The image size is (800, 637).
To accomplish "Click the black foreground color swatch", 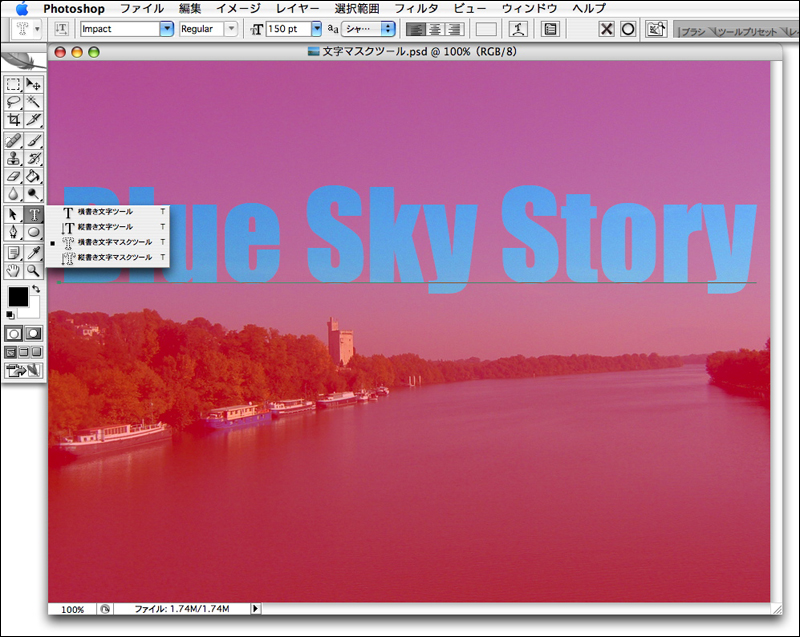I will 18,297.
